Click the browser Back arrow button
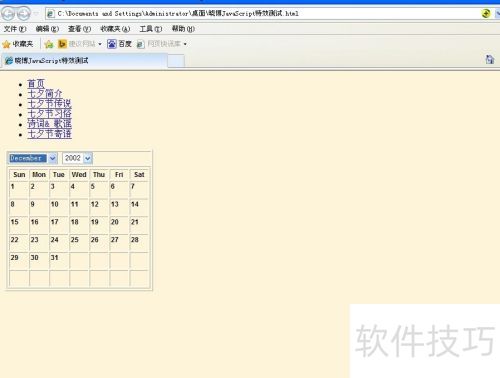This screenshot has width=500, height=378. [x=8, y=14]
